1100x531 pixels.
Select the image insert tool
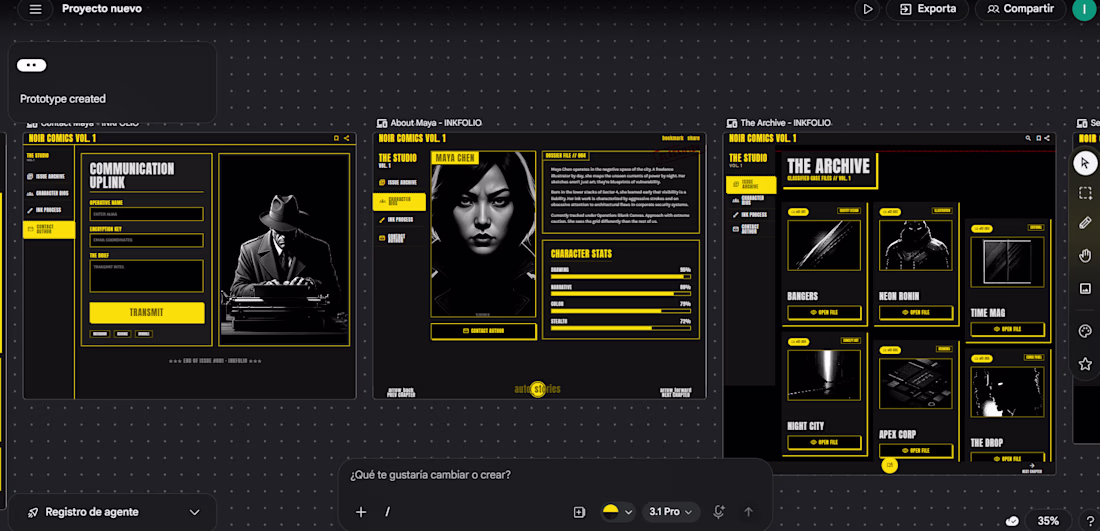tap(1085, 288)
